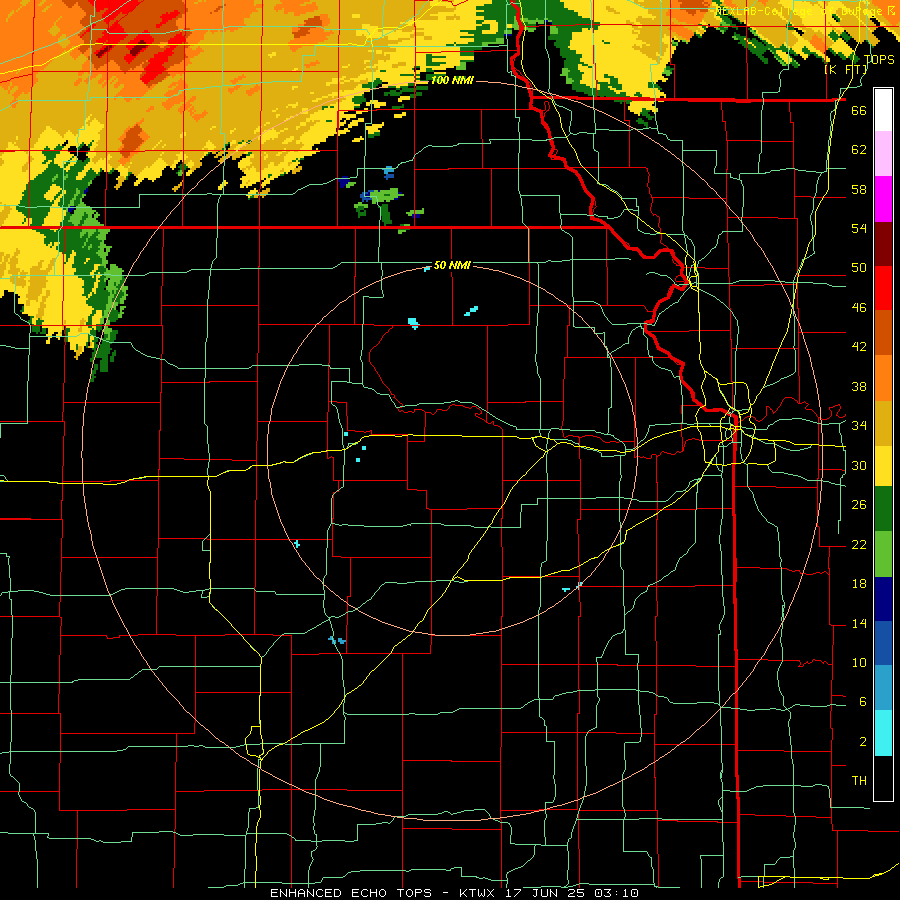
Task: Click the "TH" threshold legend label
Action: point(859,781)
